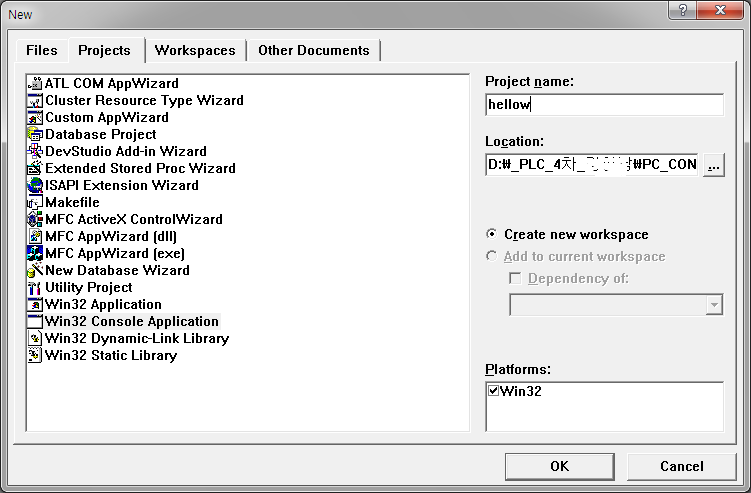Select 'Win32 Application' text entry

click(x=103, y=305)
